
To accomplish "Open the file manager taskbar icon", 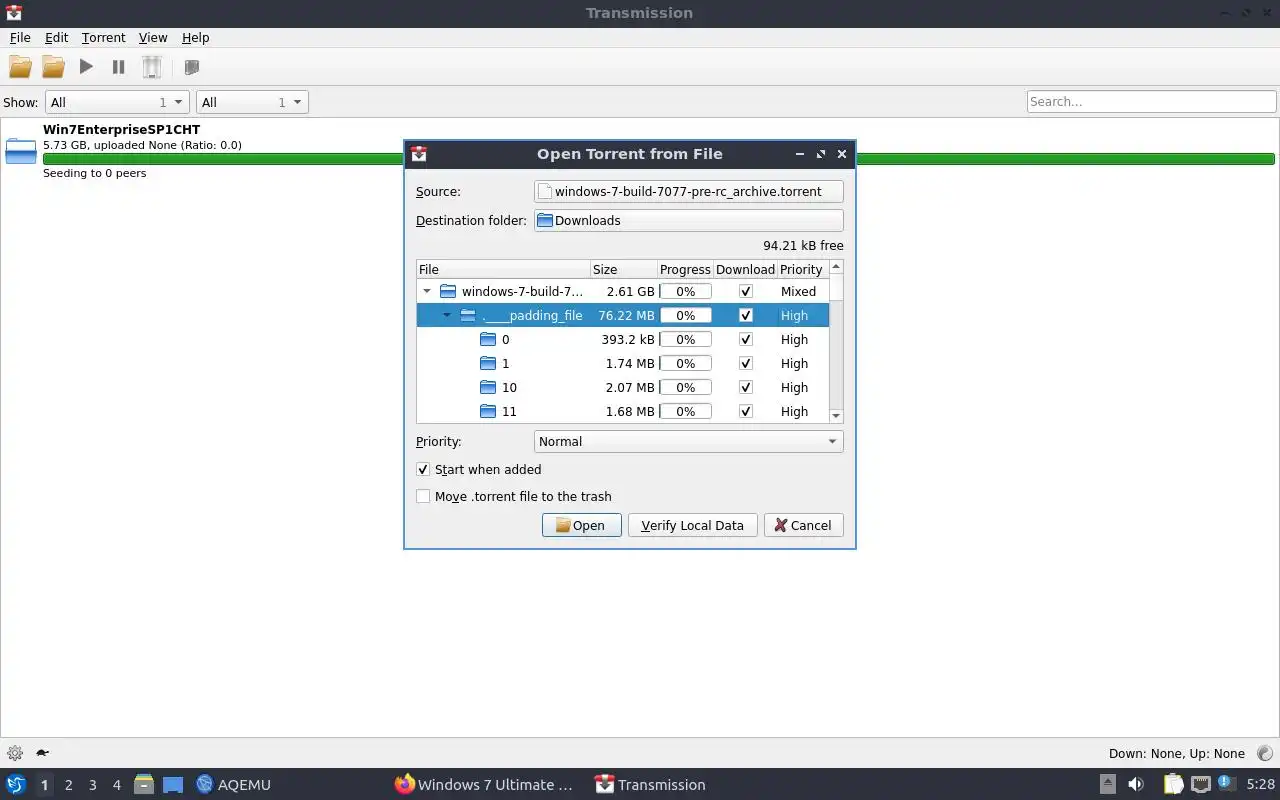I will 144,784.
